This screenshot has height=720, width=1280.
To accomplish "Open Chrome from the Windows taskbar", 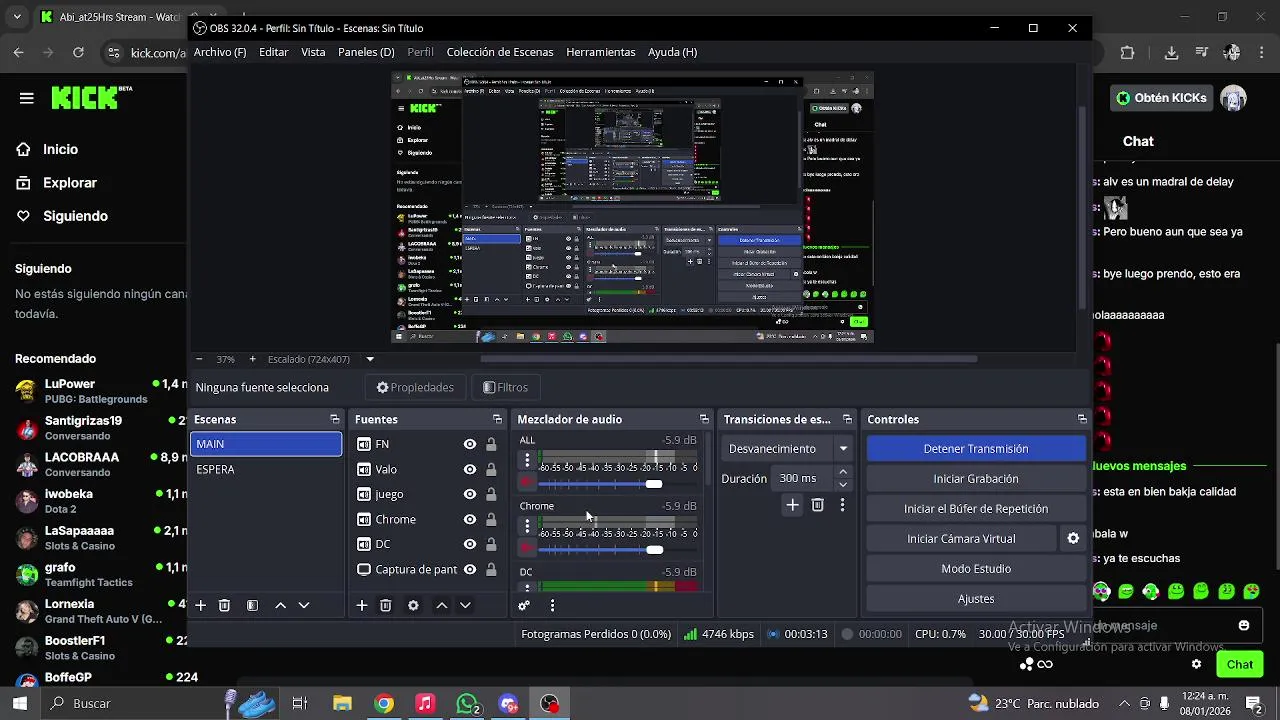I will (384, 703).
